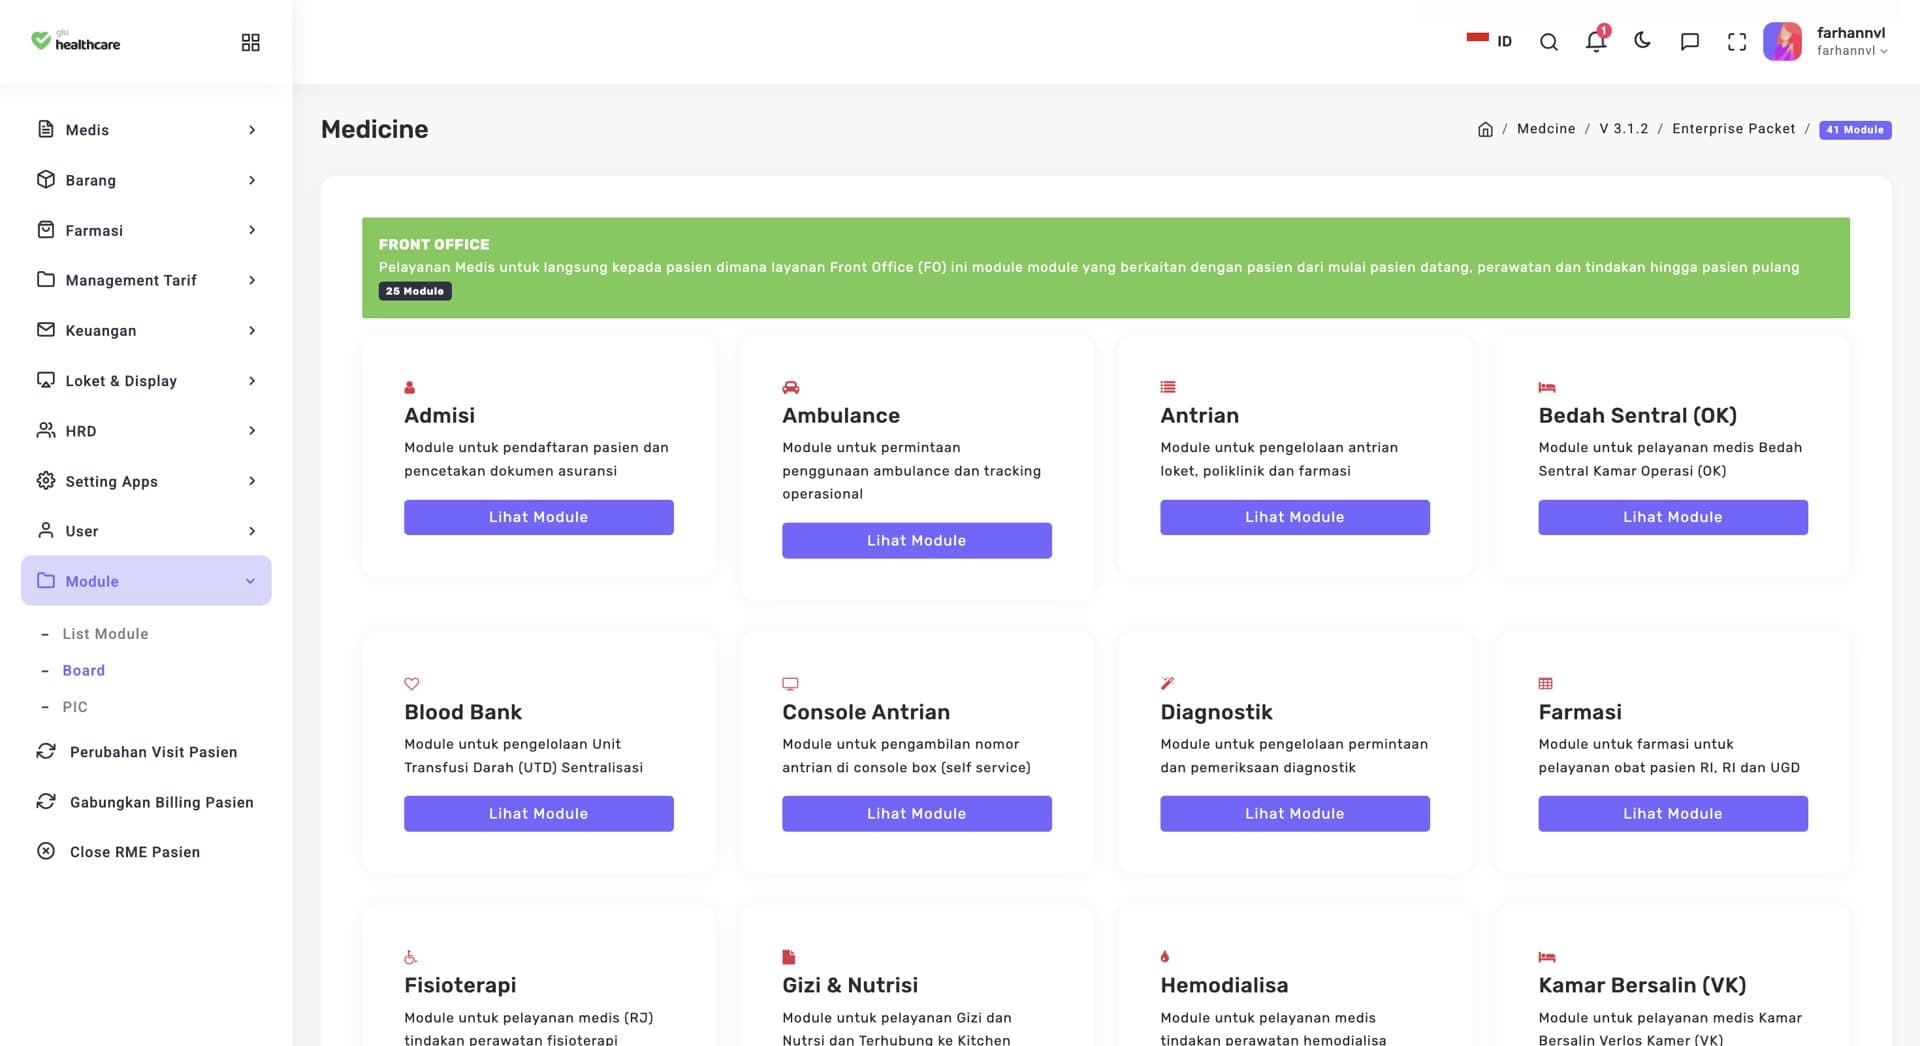This screenshot has height=1046, width=1920.
Task: Expand the Barang sidebar menu
Action: [x=146, y=180]
